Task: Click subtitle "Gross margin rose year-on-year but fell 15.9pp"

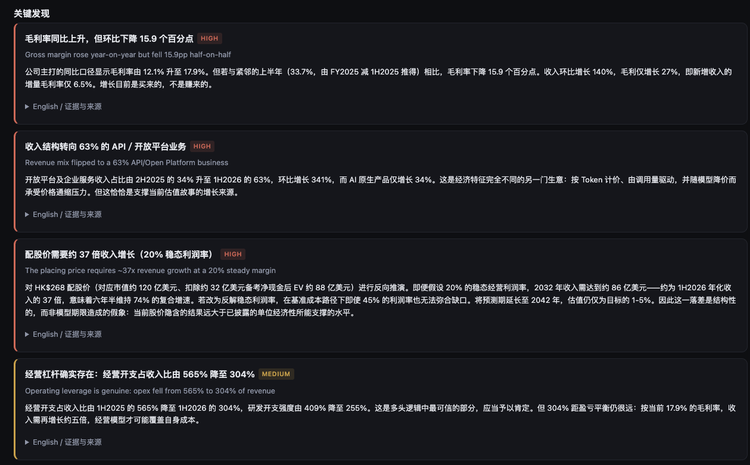Action: point(128,55)
